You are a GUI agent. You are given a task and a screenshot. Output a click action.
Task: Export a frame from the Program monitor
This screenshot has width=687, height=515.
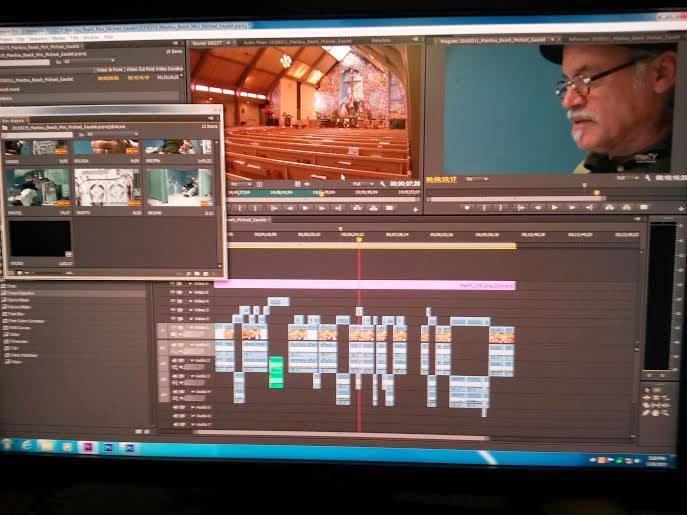pos(644,207)
